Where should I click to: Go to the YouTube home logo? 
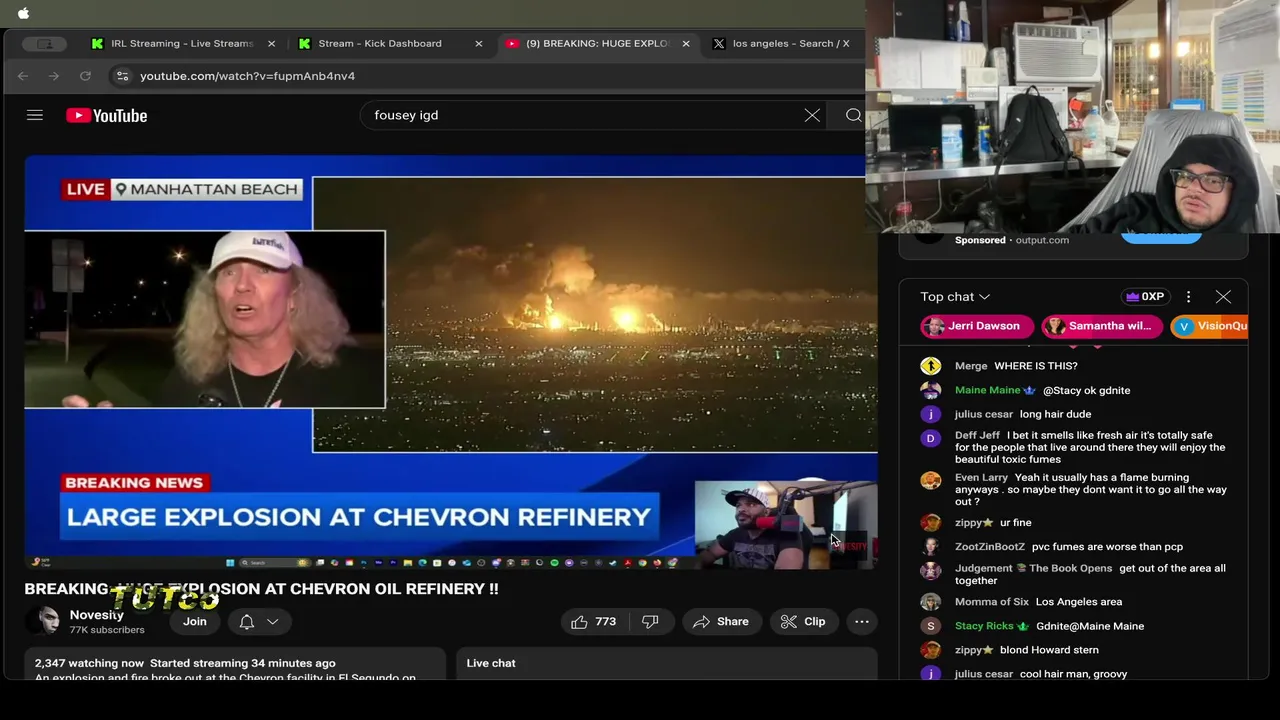tap(107, 116)
